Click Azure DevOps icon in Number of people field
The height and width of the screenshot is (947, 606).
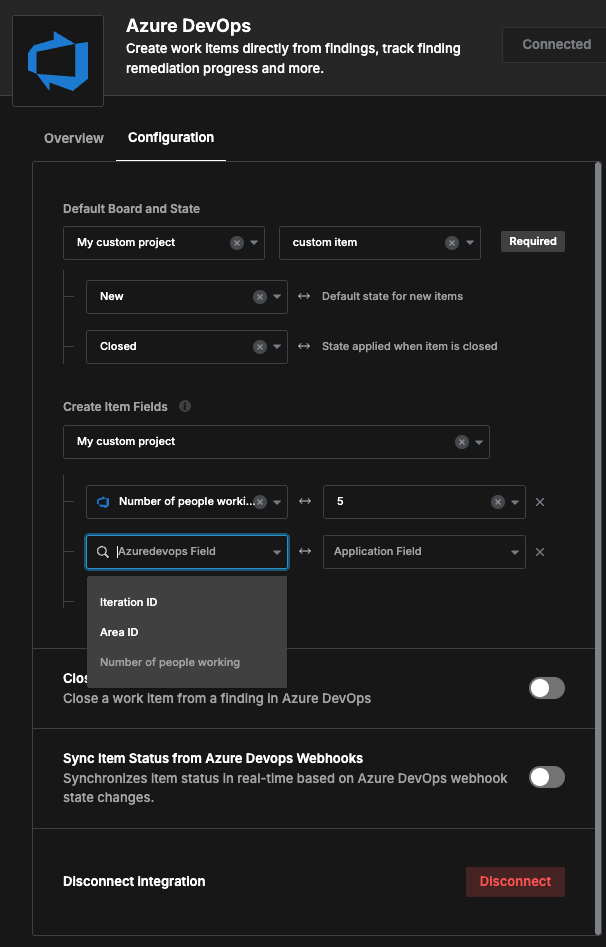103,502
